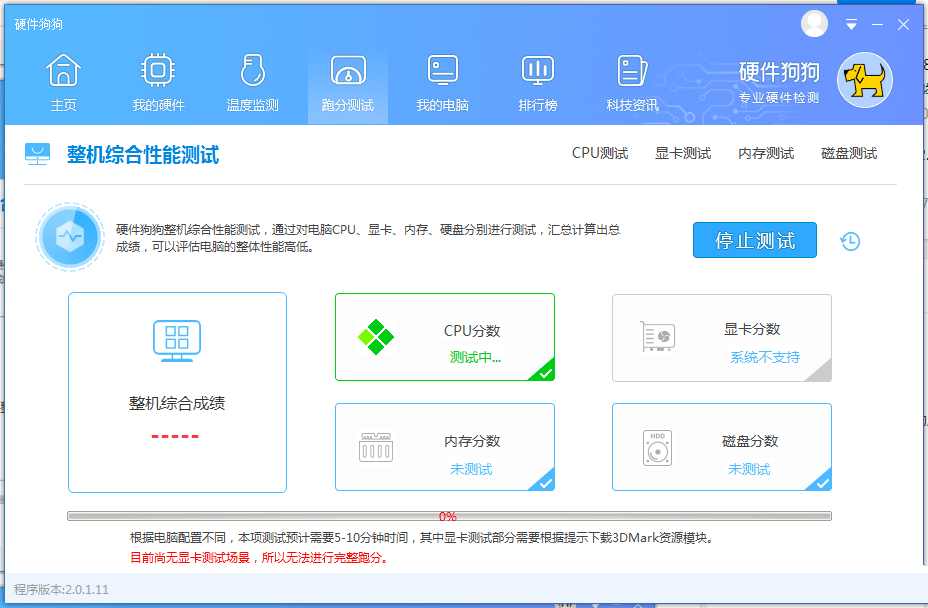
Task: Toggle the 磁盘分数 blue checkmark
Action: click(822, 482)
